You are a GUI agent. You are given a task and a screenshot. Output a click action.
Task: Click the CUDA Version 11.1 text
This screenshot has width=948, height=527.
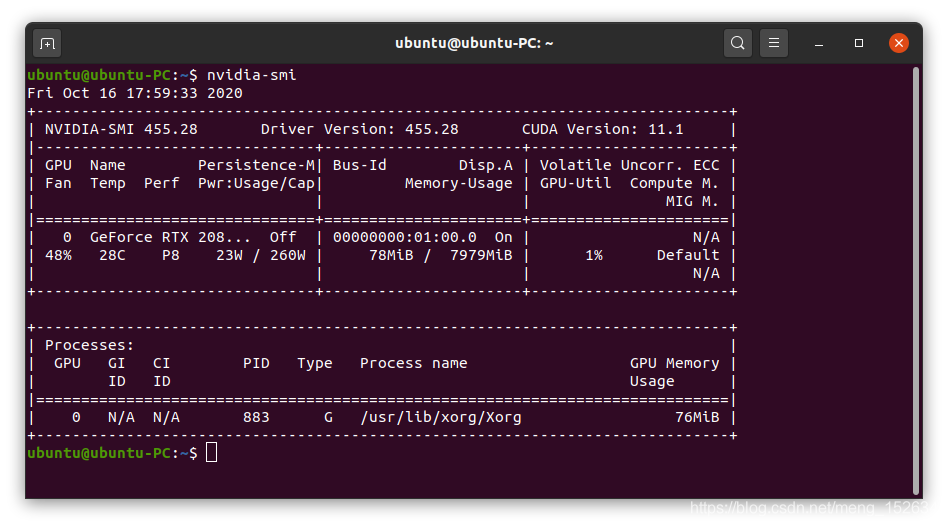tap(603, 129)
